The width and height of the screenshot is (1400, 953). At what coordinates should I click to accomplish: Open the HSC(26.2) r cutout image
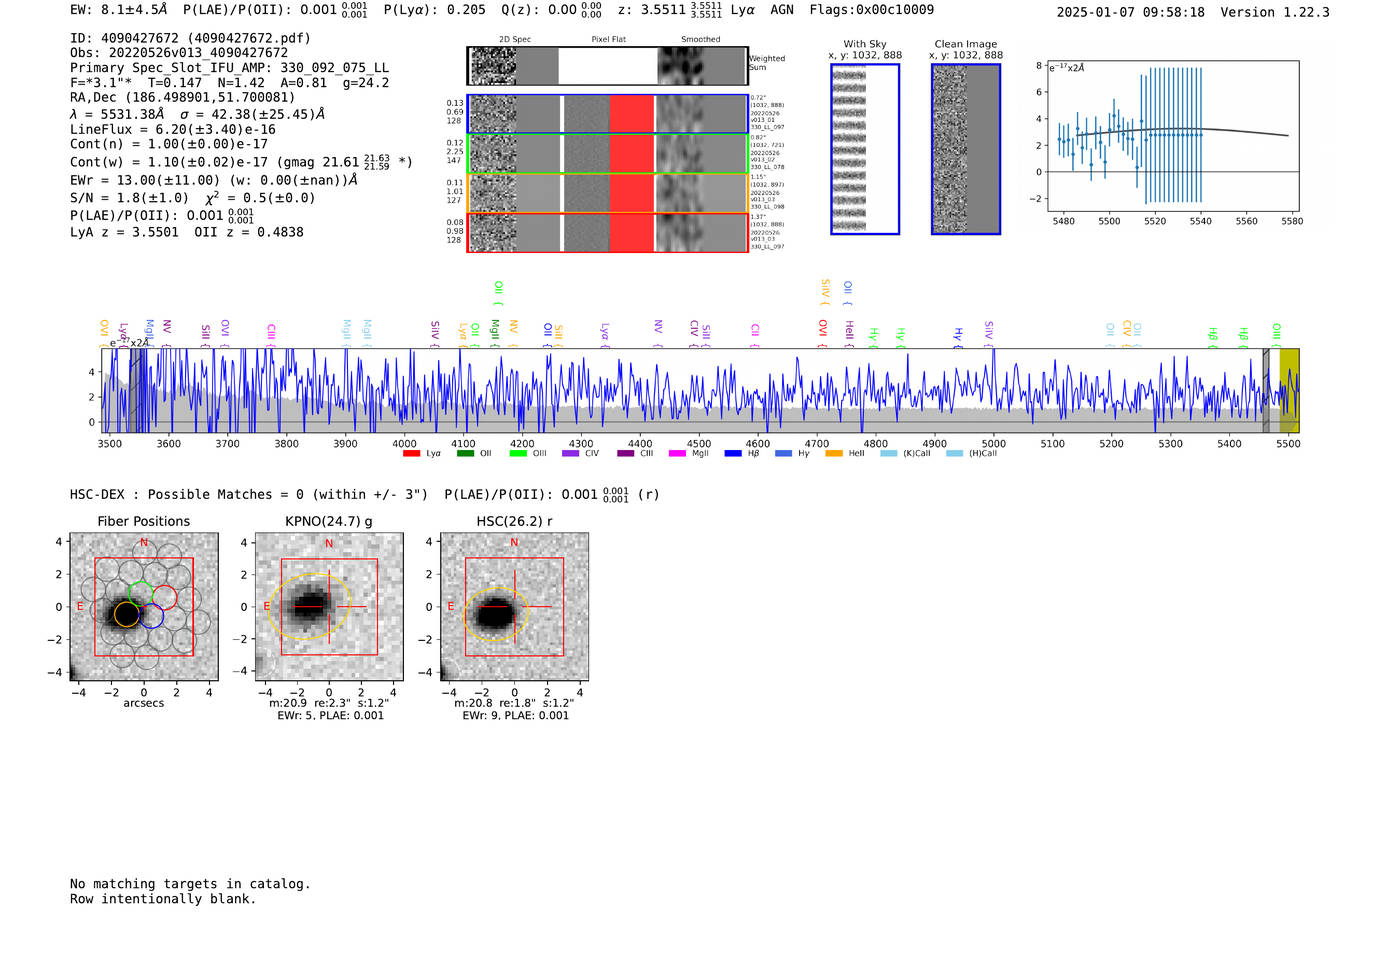(514, 607)
